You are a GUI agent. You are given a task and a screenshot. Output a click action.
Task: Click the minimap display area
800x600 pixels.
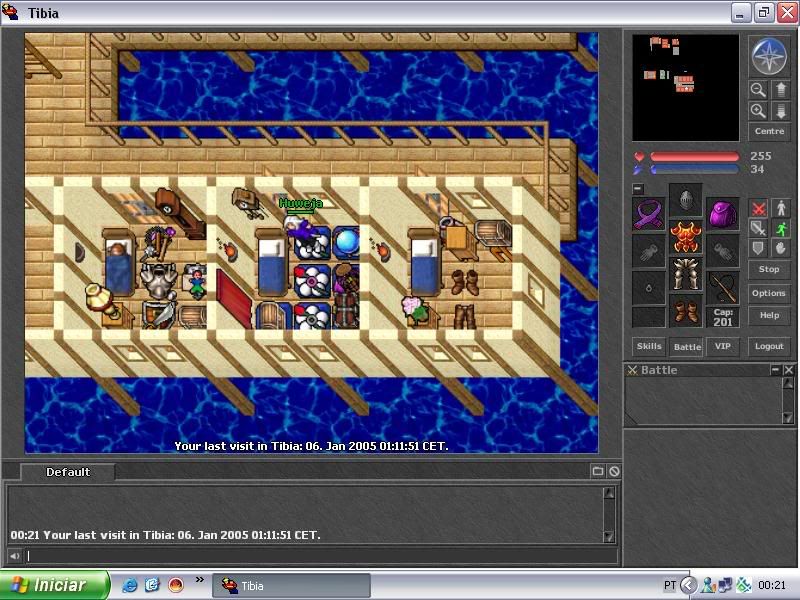click(685, 88)
